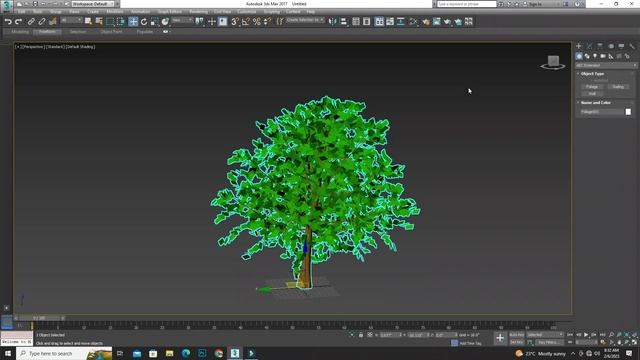Click the white object color swatch
Image resolution: width=640 pixels, height=360 pixels.
pyautogui.click(x=628, y=111)
